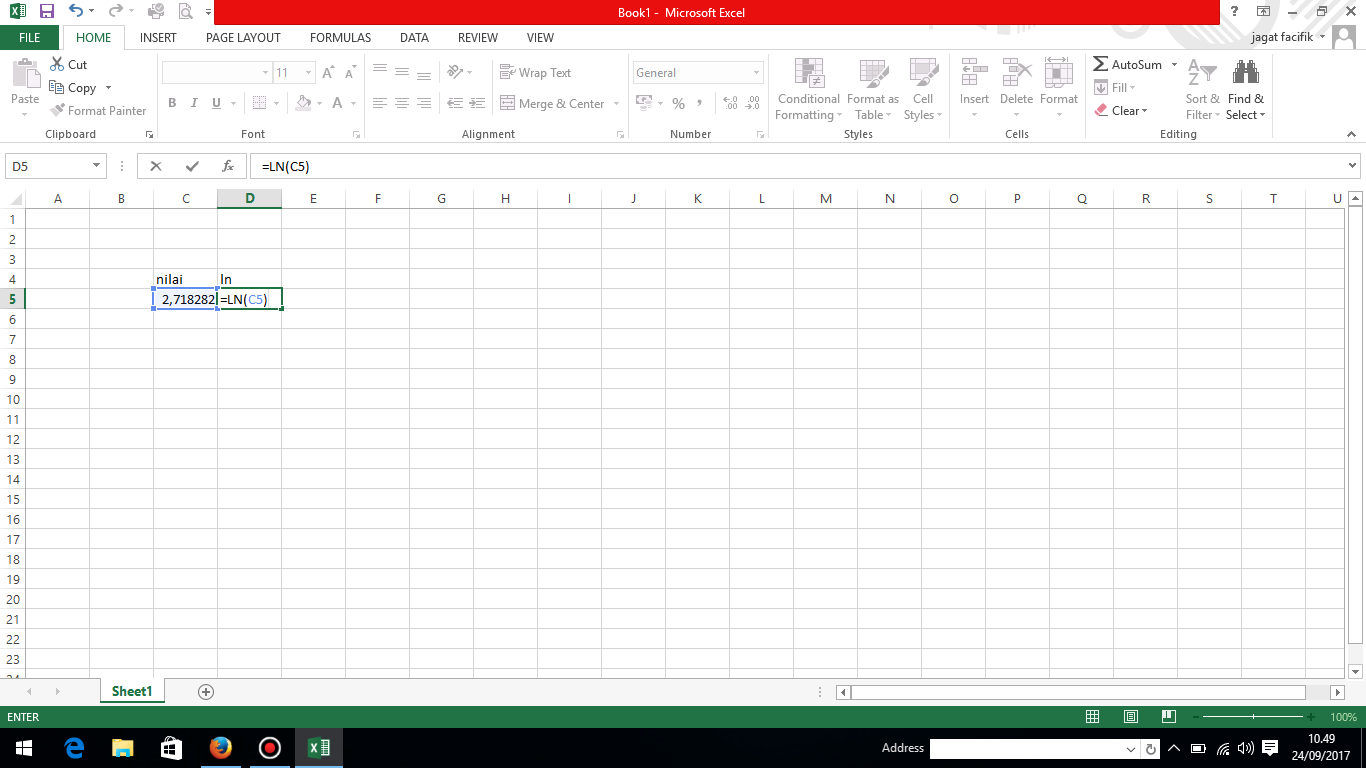Expand the formula bar chevron
This screenshot has height=768, width=1366.
[1353, 166]
